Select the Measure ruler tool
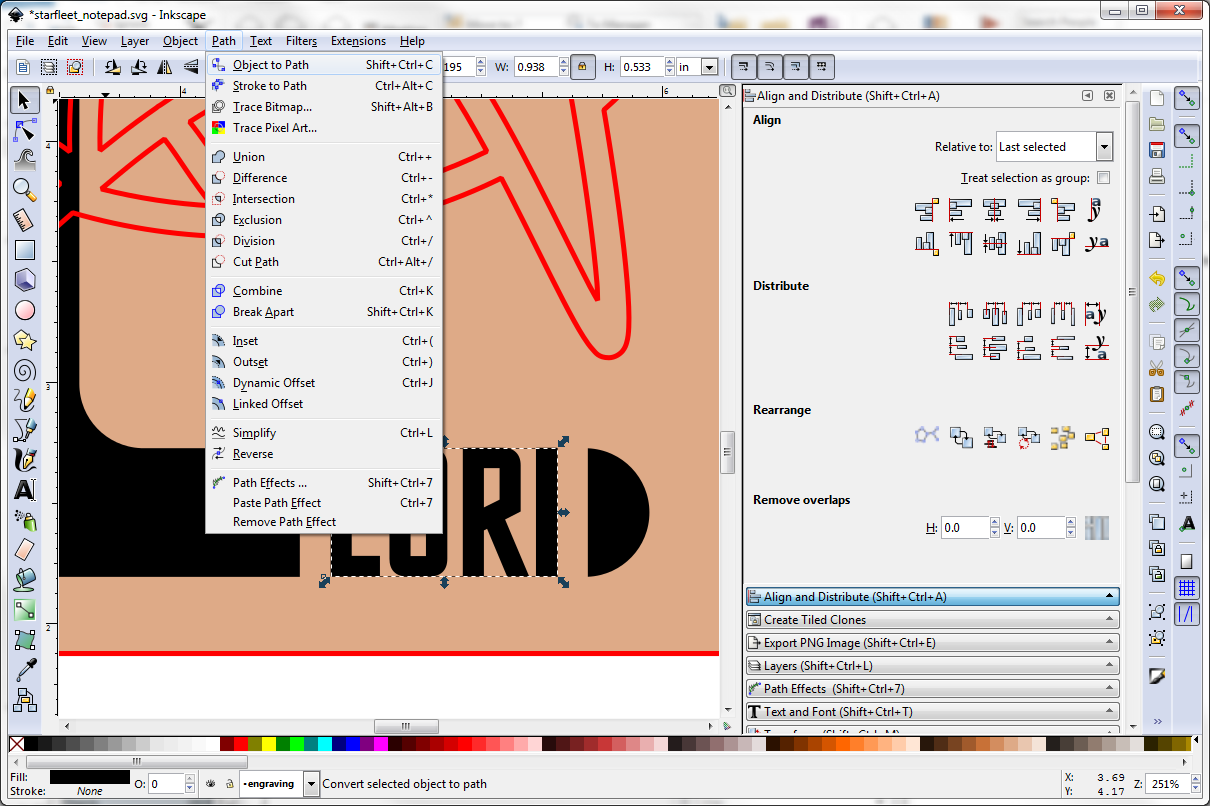The image size is (1210, 806). click(25, 219)
